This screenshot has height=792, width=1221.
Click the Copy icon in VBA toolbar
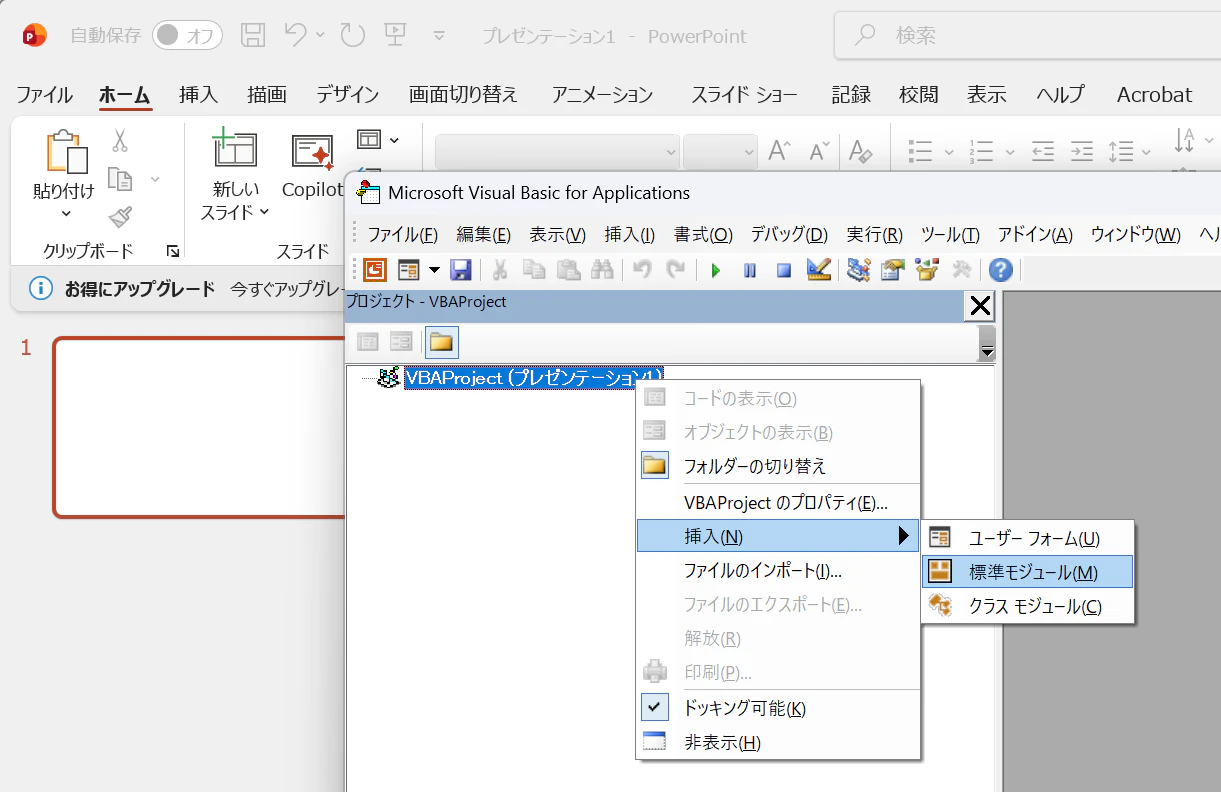click(x=534, y=270)
